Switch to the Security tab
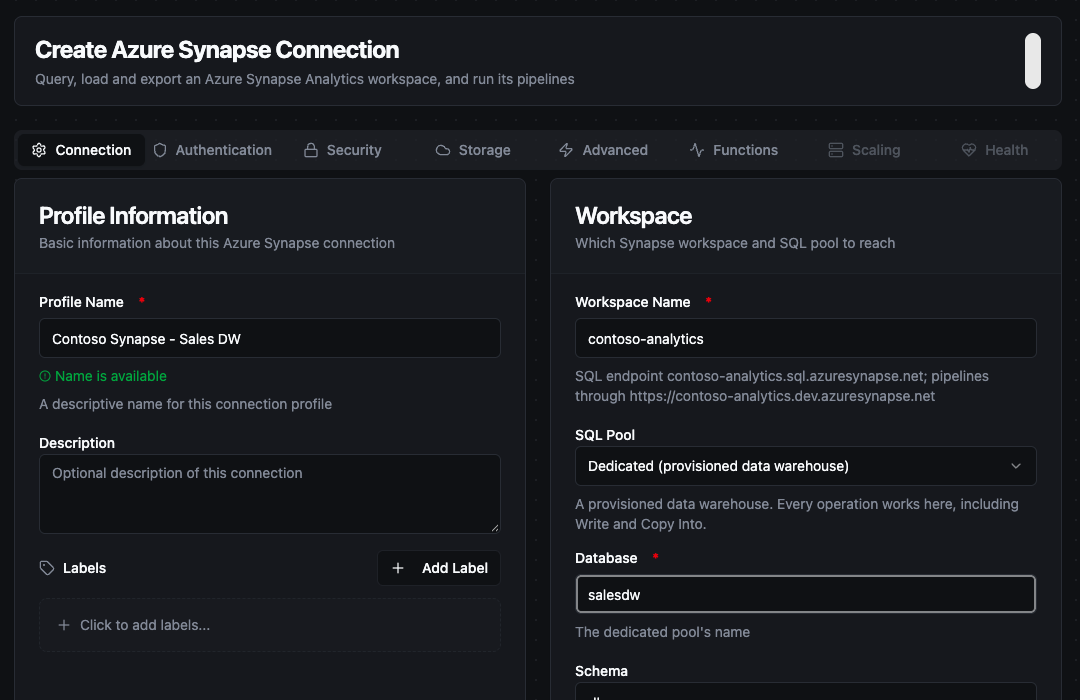The height and width of the screenshot is (700, 1080). 343,150
